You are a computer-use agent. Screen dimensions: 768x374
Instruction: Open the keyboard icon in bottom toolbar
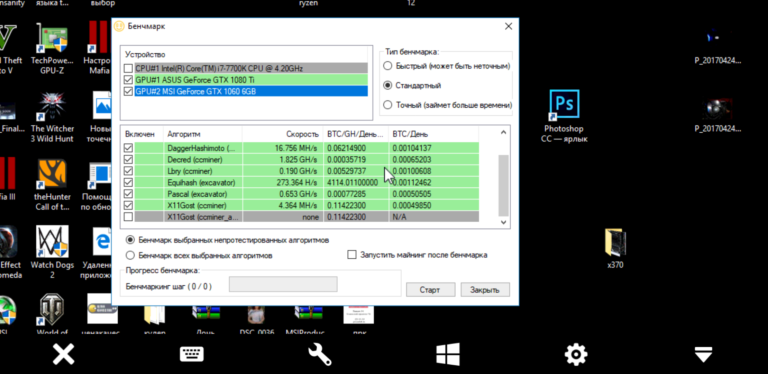pos(192,354)
